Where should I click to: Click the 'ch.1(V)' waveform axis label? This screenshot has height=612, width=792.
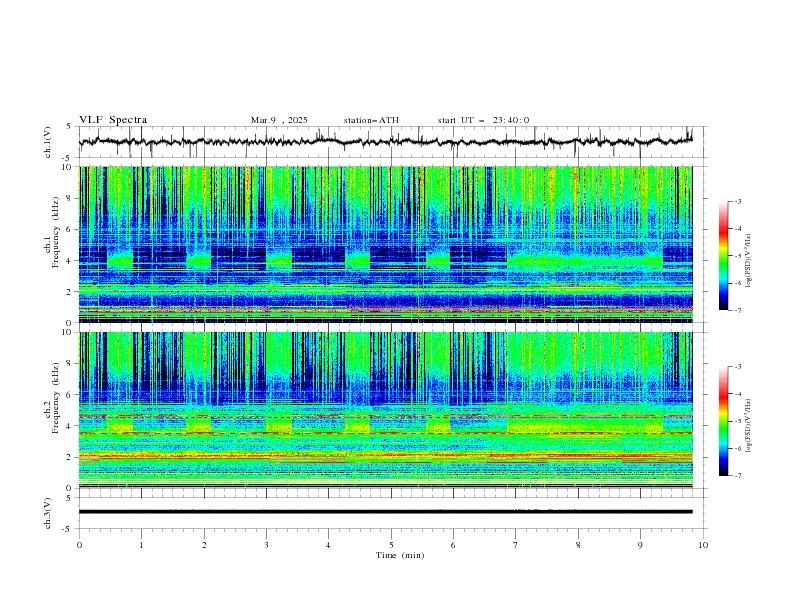48,142
